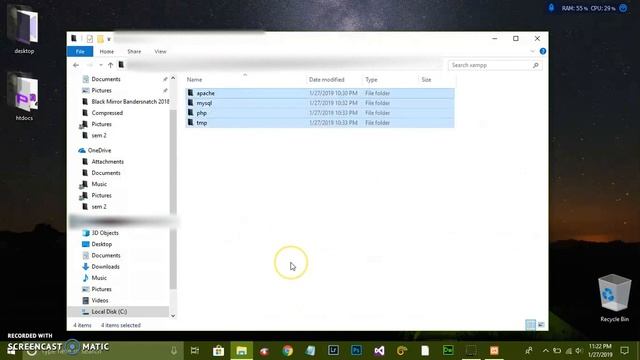This screenshot has width=640, height=360.
Task: Open Music under OneDrive
Action: tap(99, 184)
